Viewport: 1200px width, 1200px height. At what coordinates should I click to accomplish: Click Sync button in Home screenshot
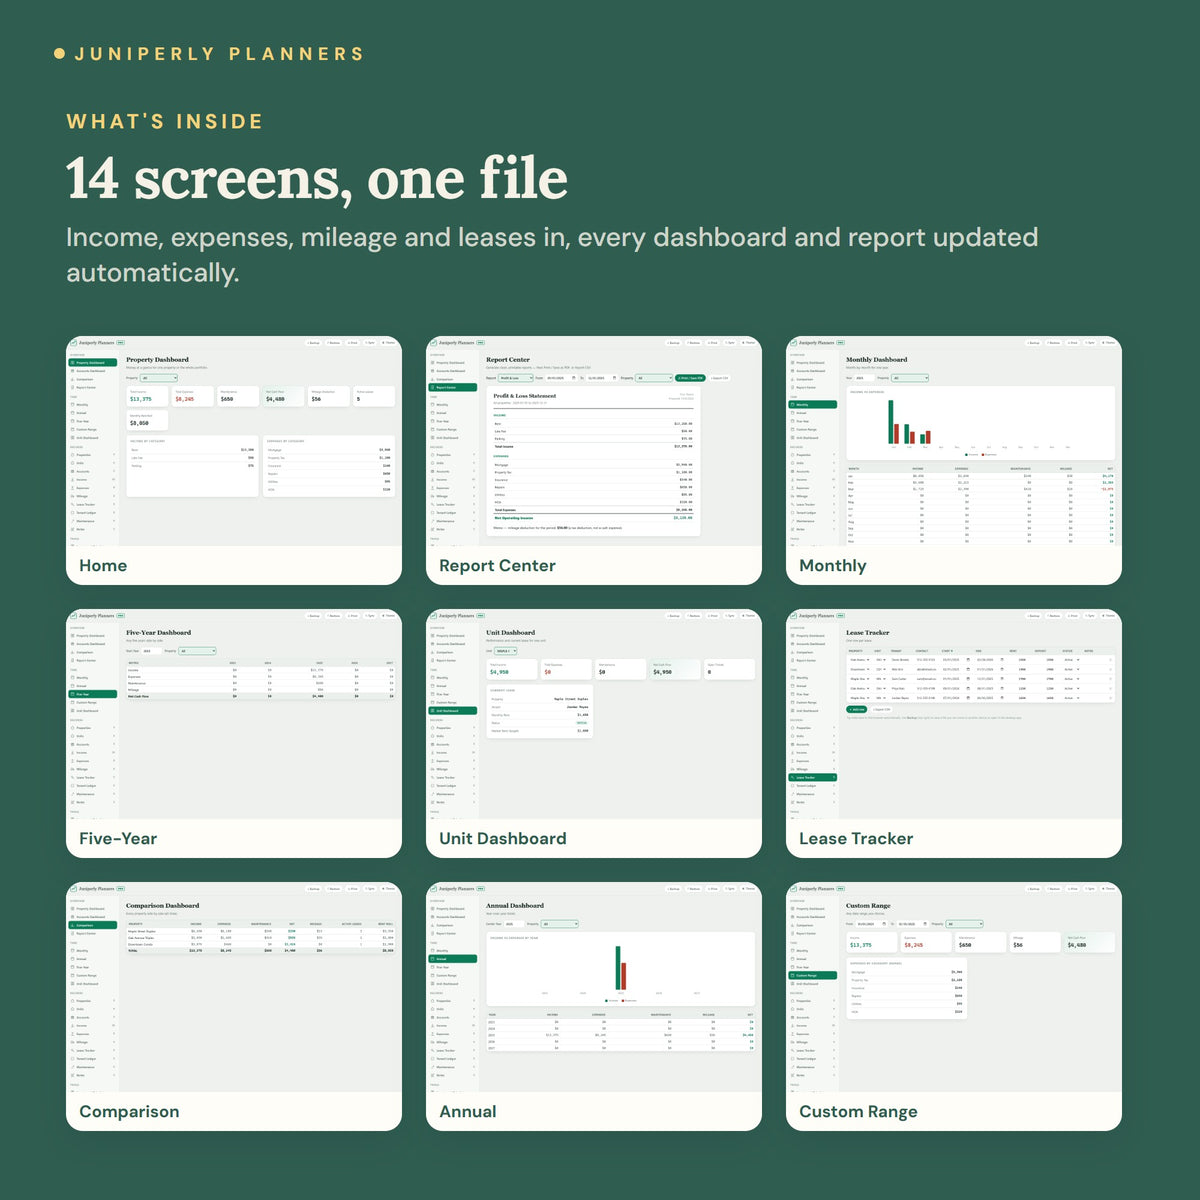(x=370, y=343)
